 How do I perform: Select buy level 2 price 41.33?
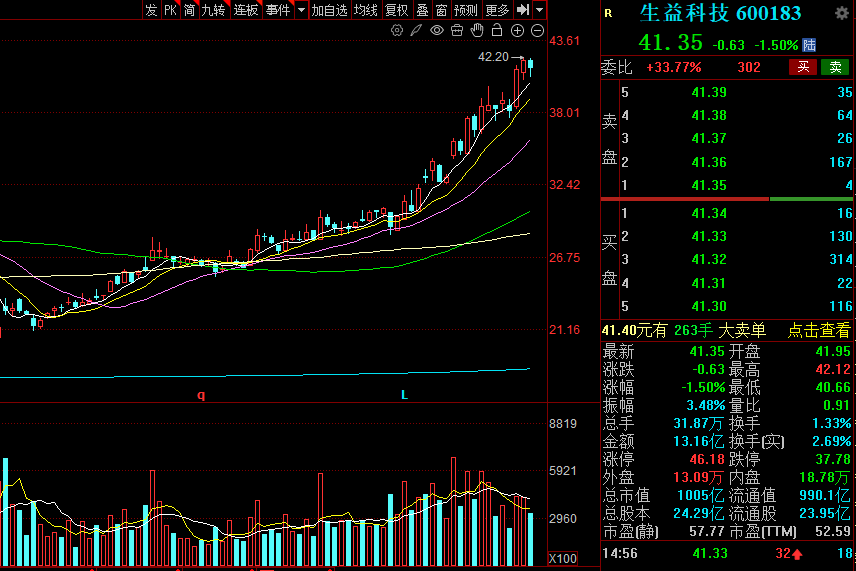[709, 236]
